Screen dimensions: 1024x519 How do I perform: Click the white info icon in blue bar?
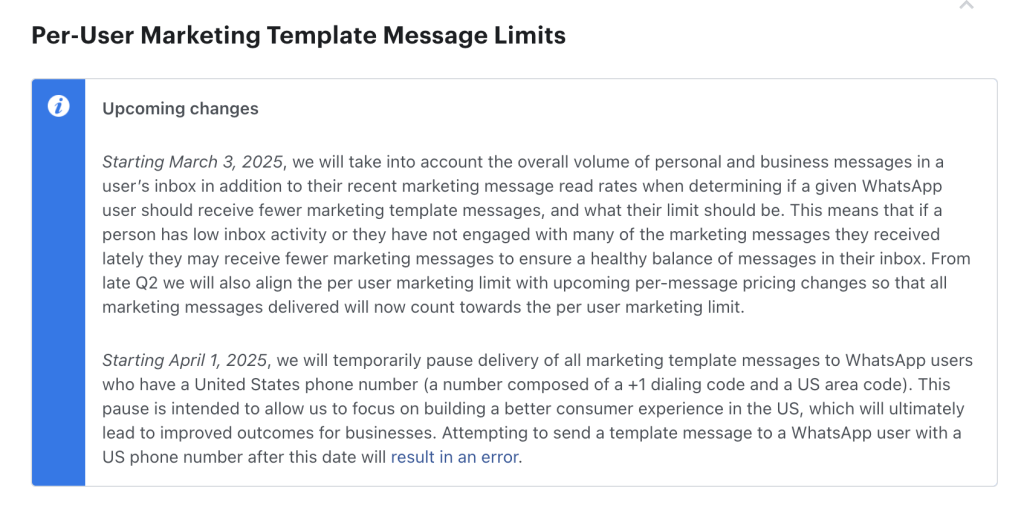59,106
